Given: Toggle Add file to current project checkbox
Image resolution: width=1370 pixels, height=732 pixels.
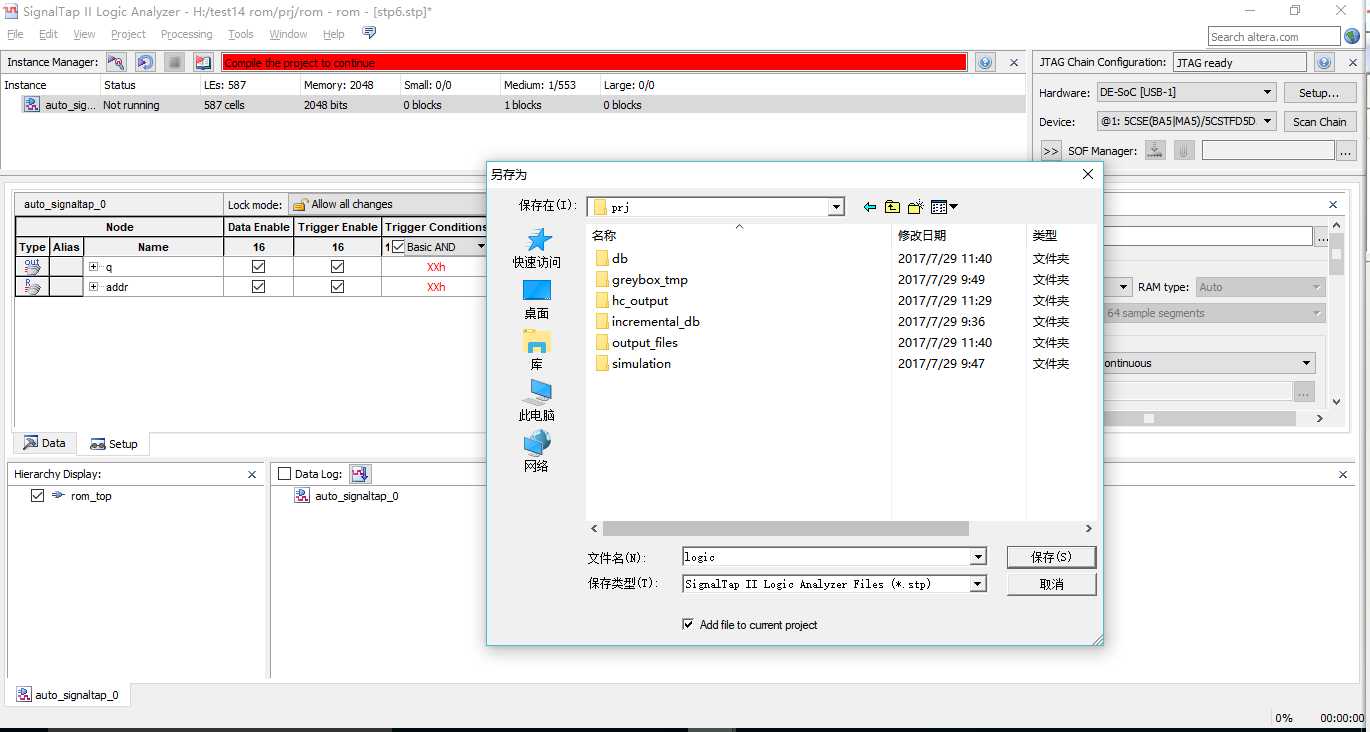Looking at the screenshot, I should (688, 624).
